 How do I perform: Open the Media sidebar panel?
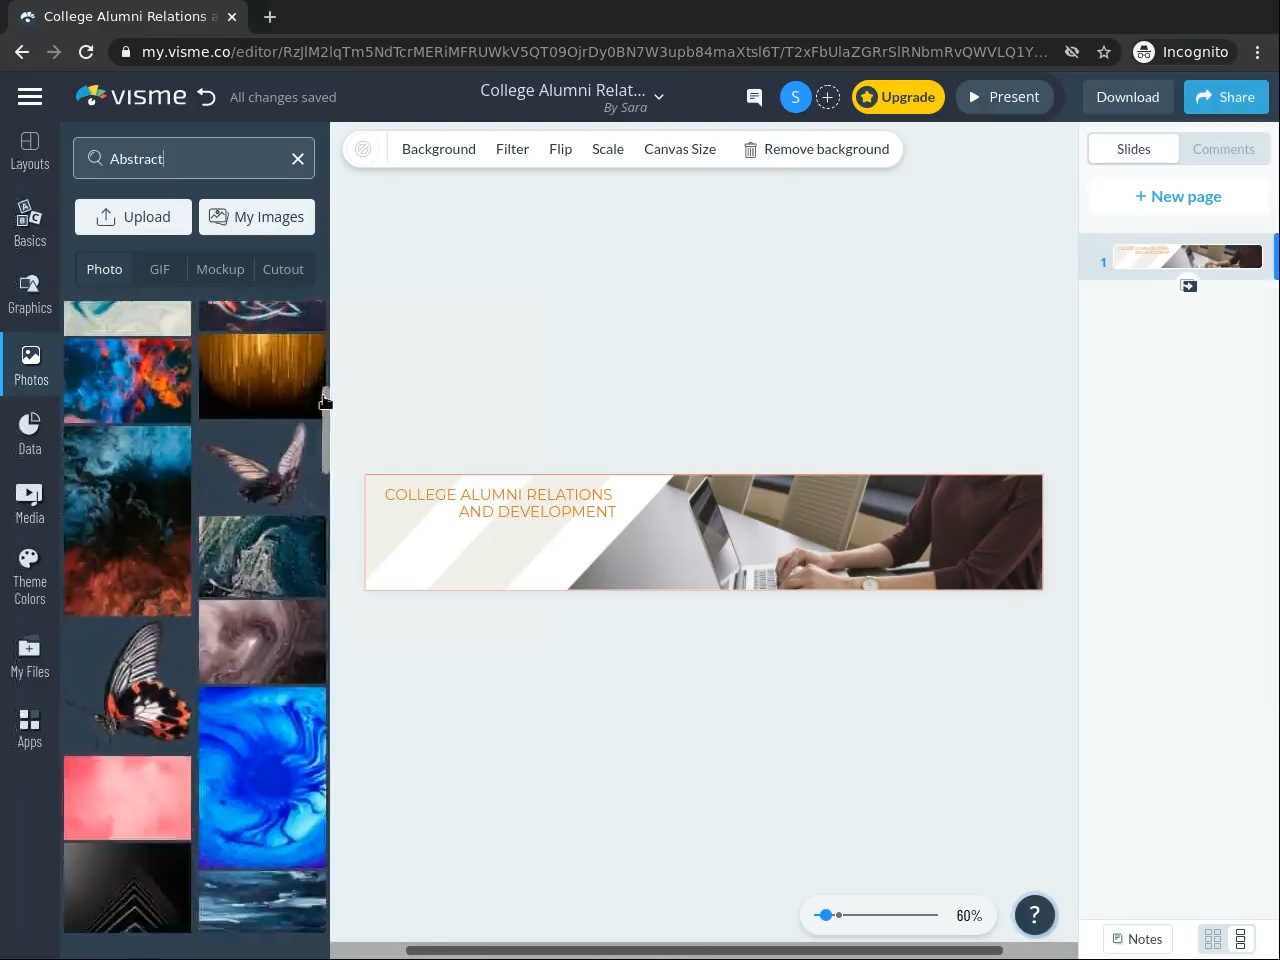[x=30, y=504]
